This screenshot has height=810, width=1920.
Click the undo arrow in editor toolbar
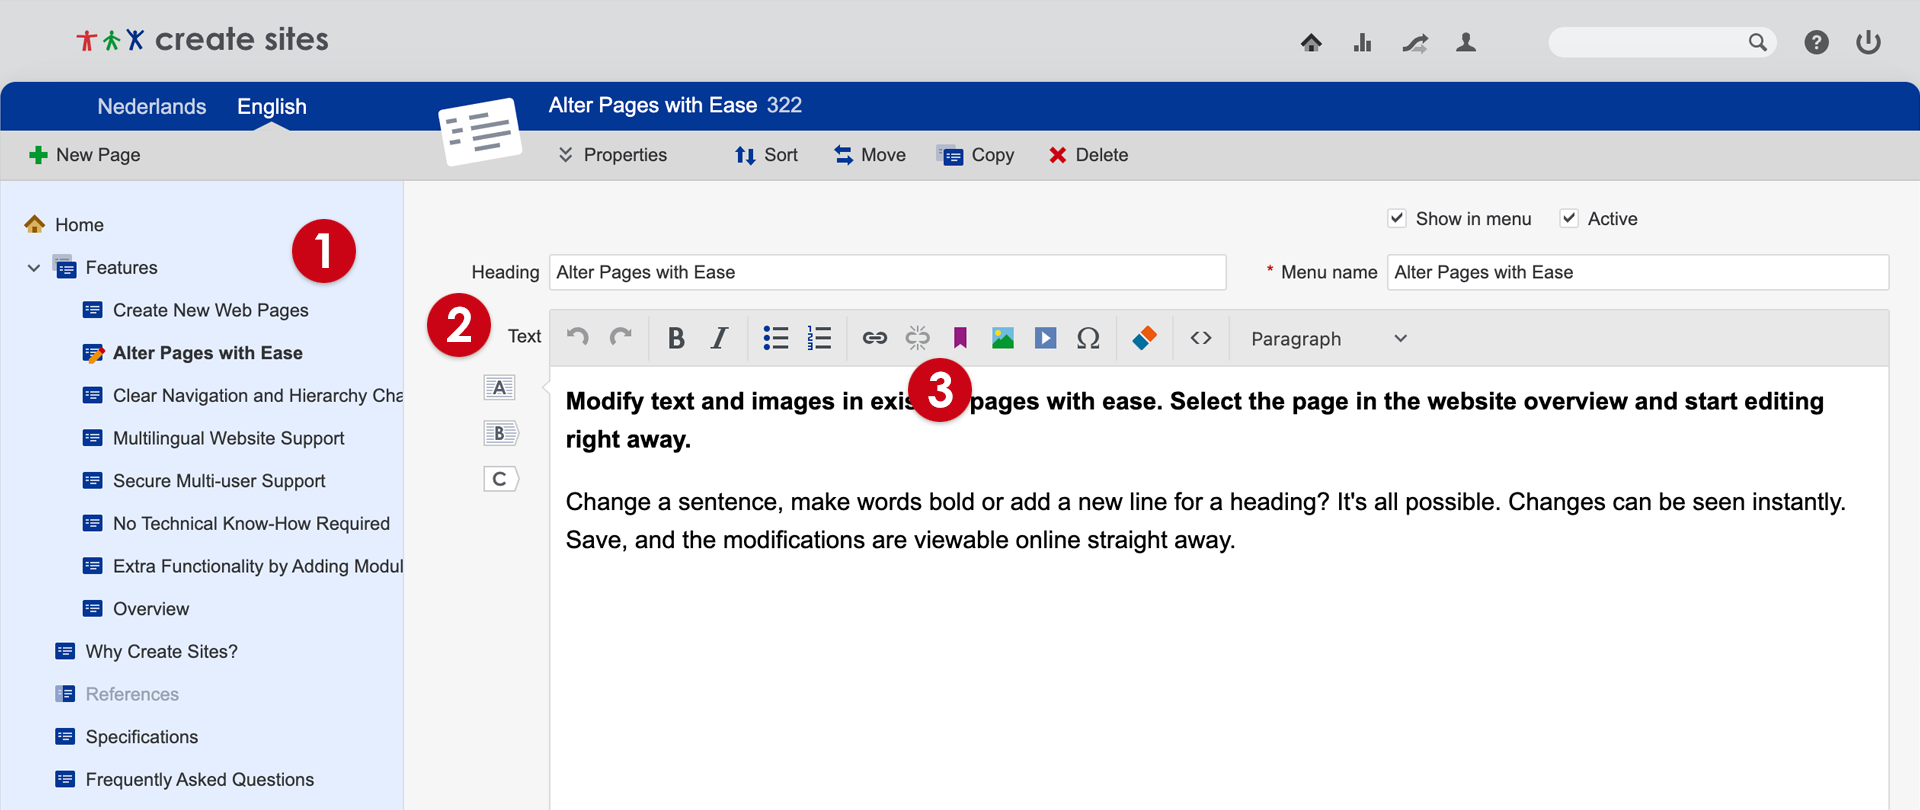coord(577,337)
